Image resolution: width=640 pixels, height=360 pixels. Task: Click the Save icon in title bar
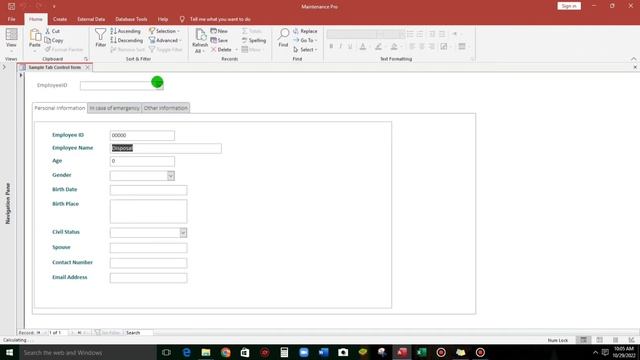pos(11,7)
